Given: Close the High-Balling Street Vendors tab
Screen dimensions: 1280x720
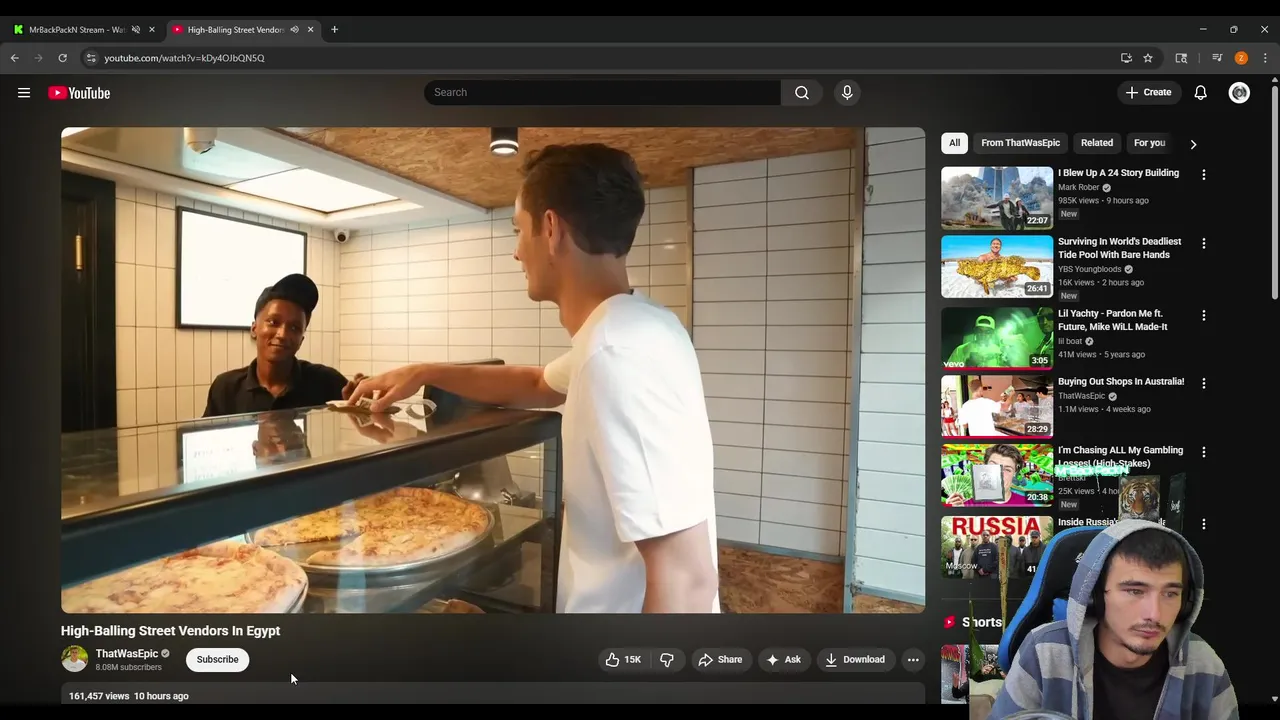Looking at the screenshot, I should pos(310,30).
